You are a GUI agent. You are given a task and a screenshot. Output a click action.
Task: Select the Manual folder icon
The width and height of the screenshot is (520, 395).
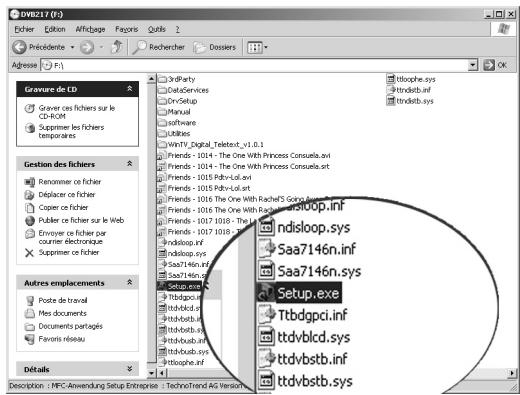coord(162,112)
